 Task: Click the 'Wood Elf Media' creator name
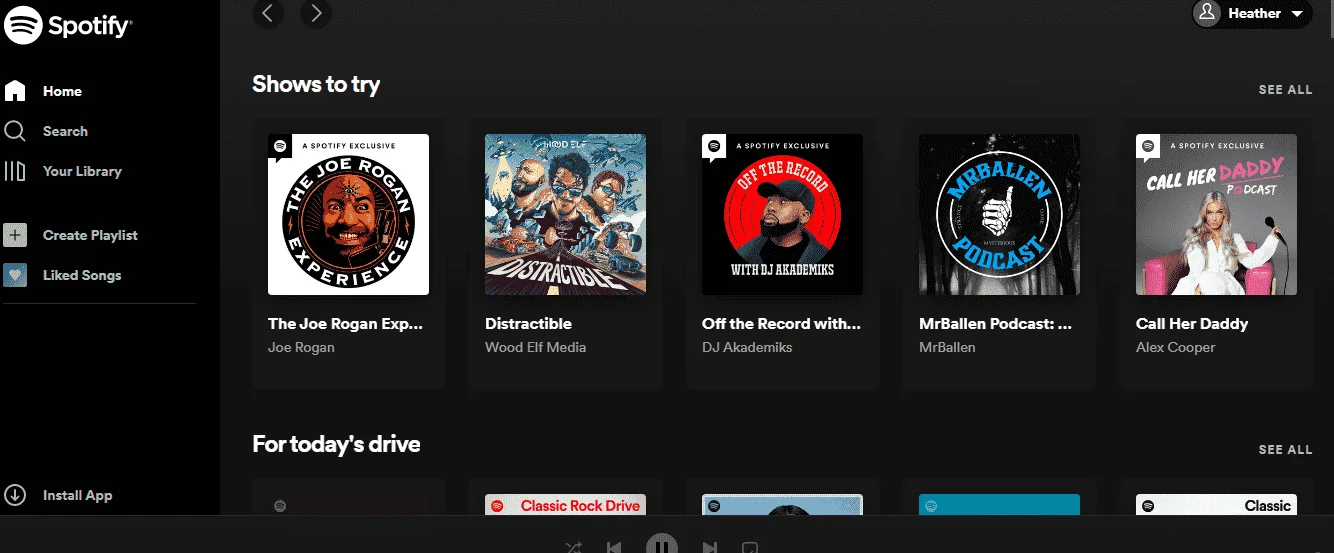(x=535, y=347)
